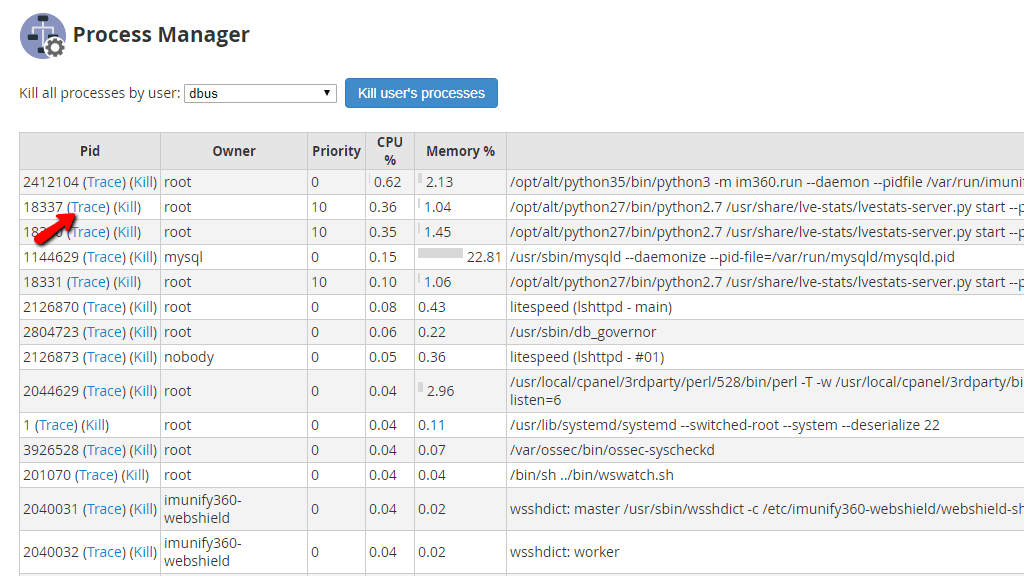Click the Memory % column header

[x=460, y=151]
